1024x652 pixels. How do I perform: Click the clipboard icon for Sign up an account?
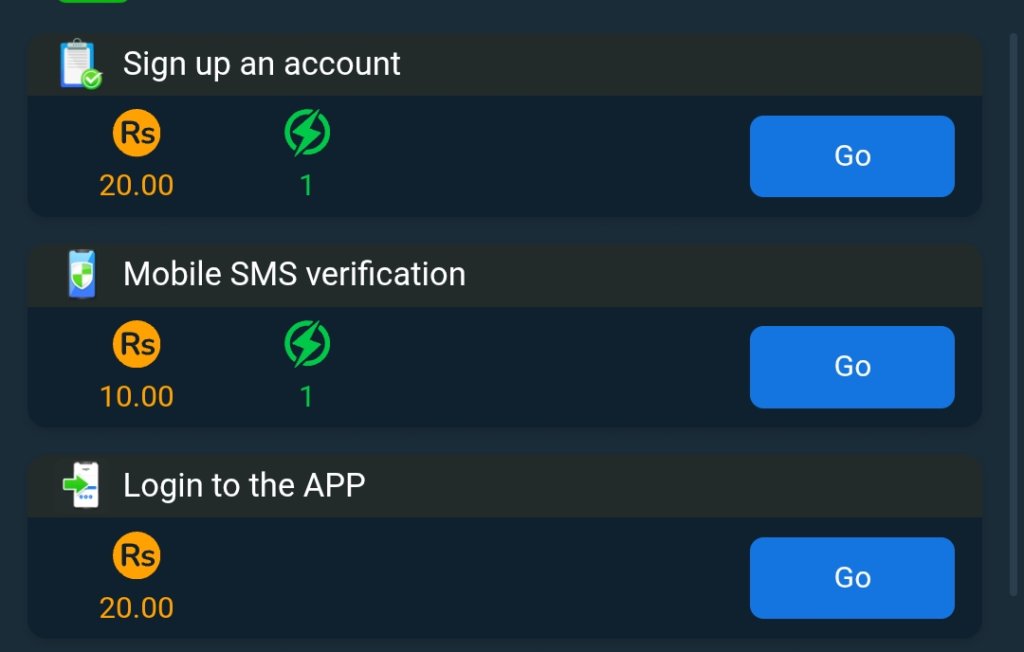tap(78, 63)
